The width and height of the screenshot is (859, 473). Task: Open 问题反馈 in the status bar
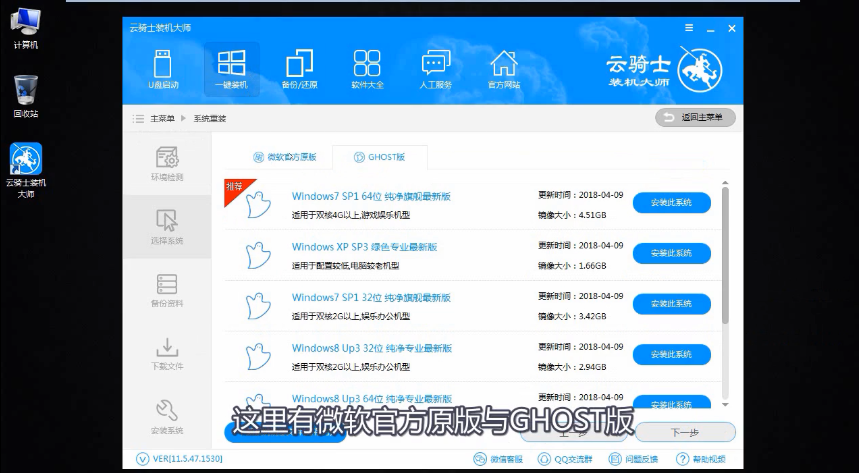pyautogui.click(x=633, y=459)
